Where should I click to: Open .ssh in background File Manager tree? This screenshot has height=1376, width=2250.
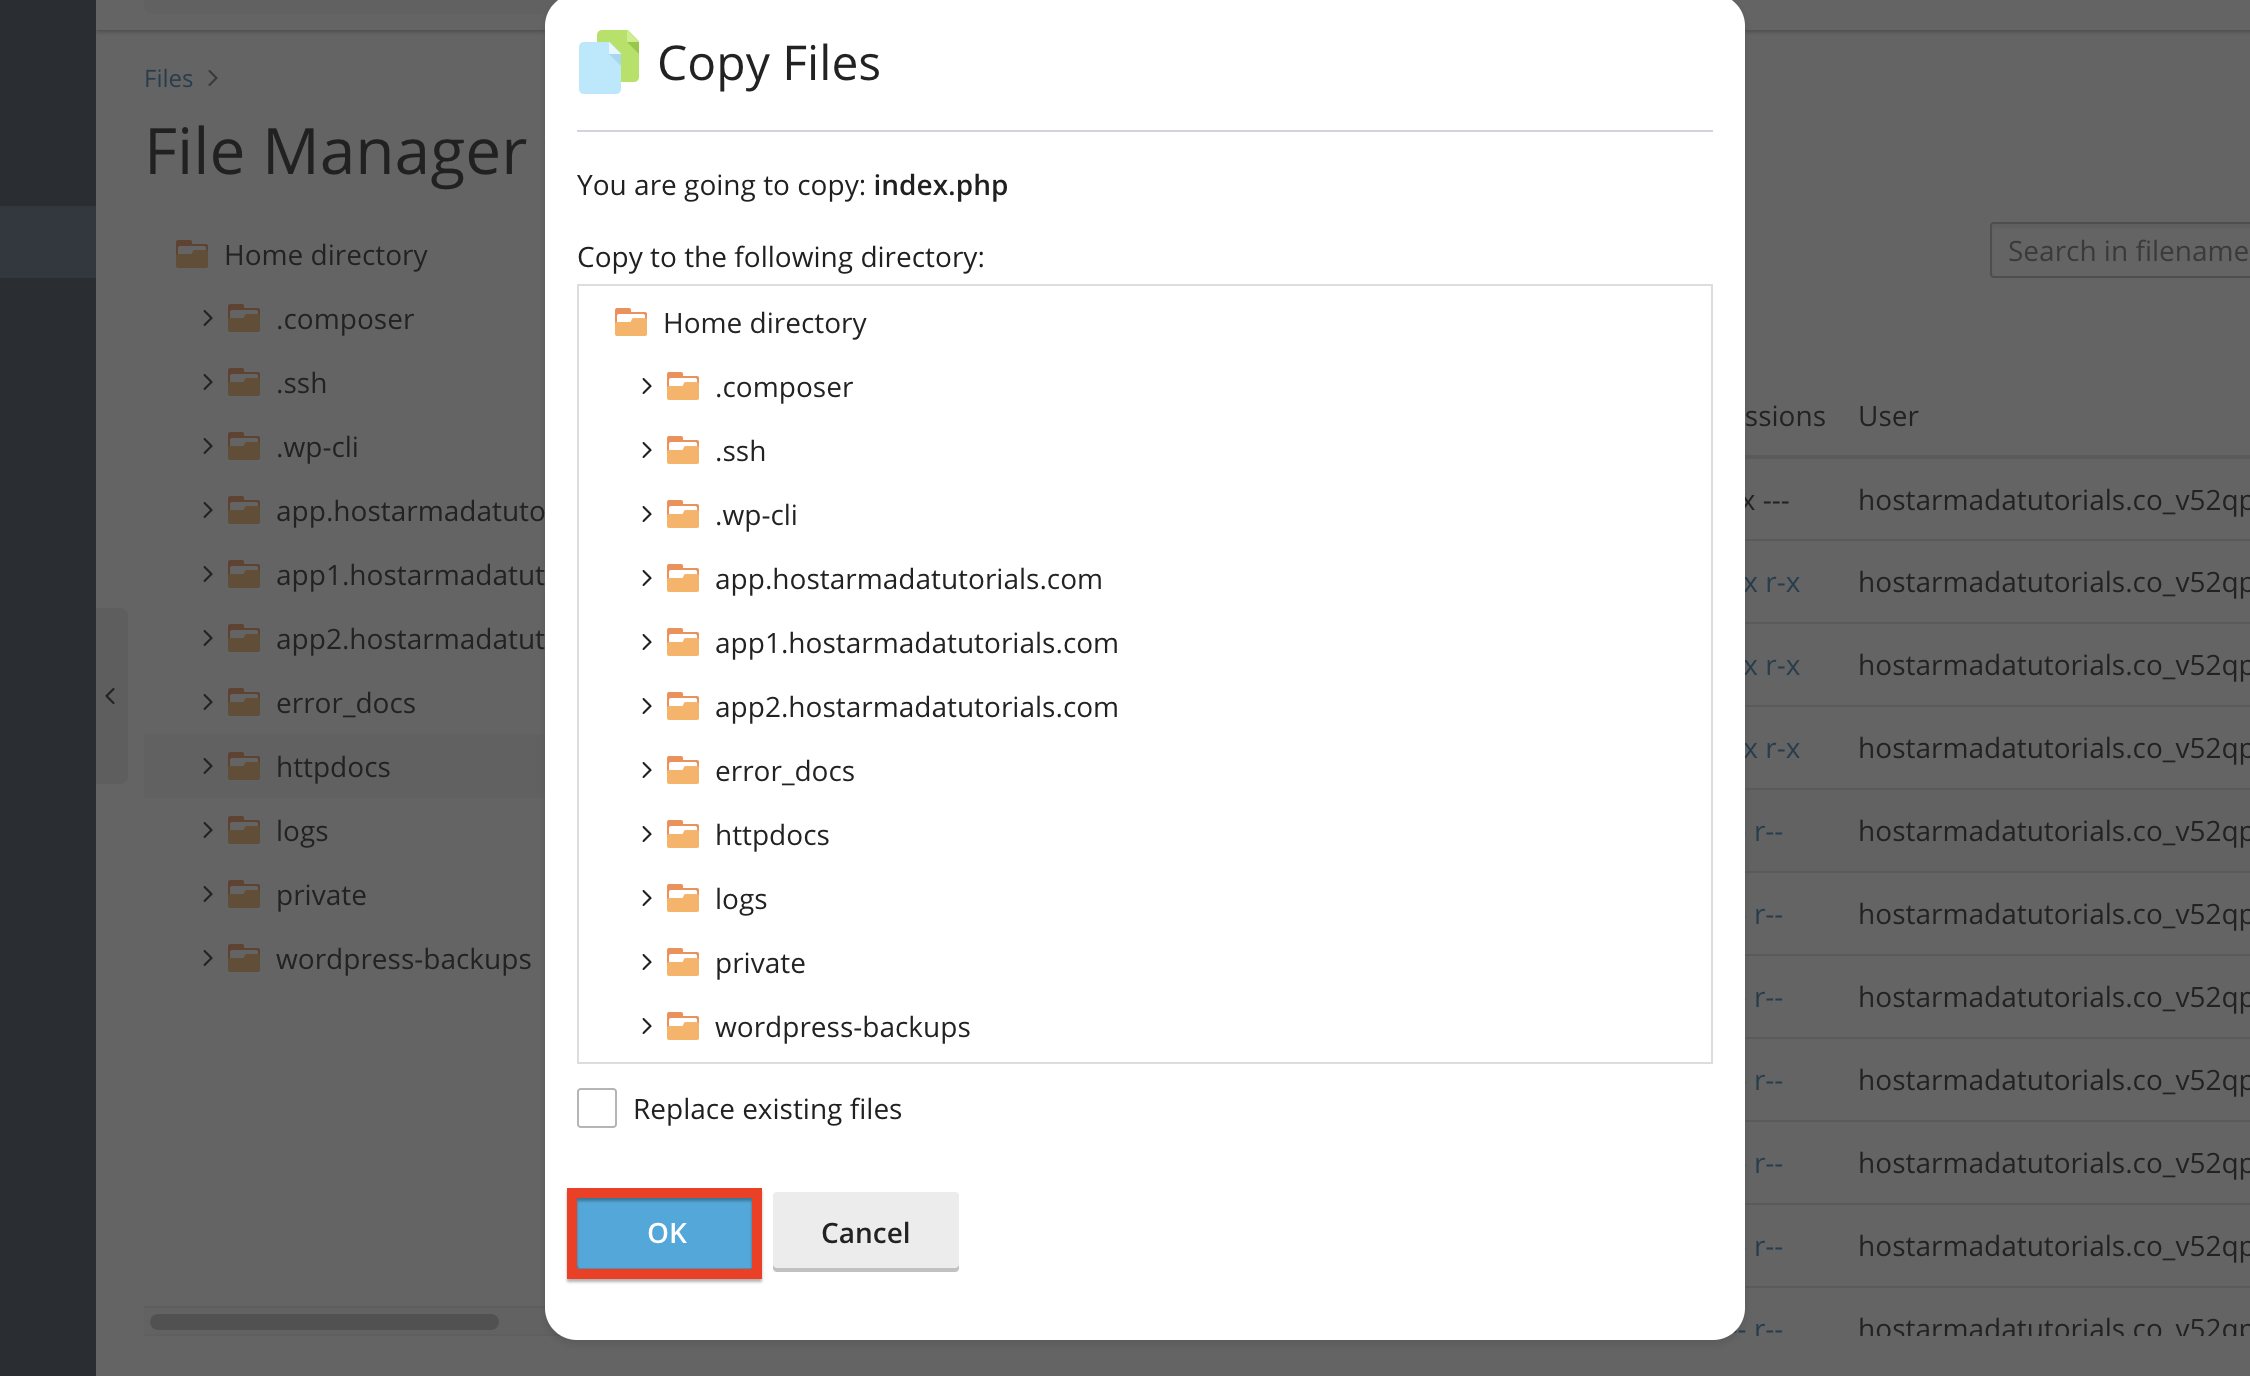[x=301, y=383]
